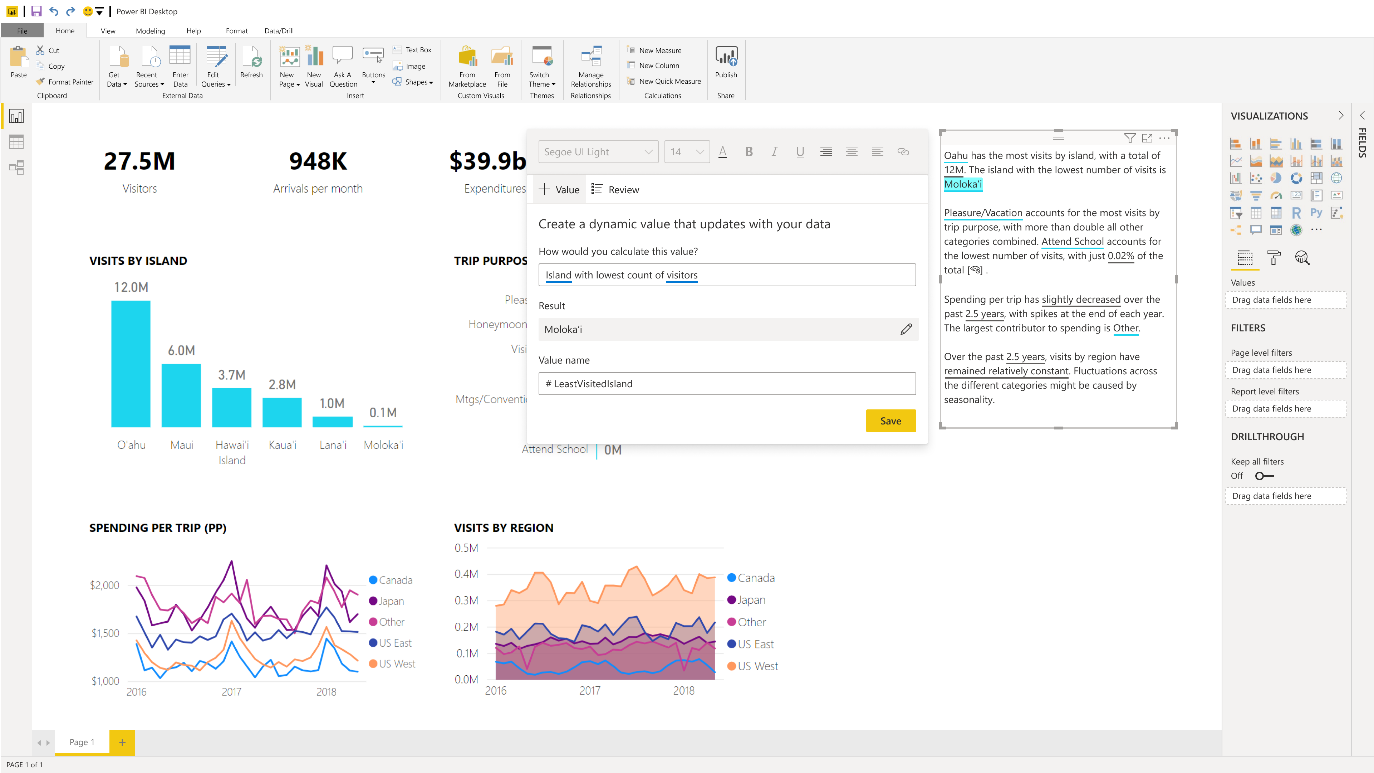Open the Analytics magnifier pane icon
Viewport: 1374px width, 773px height.
tap(1302, 258)
